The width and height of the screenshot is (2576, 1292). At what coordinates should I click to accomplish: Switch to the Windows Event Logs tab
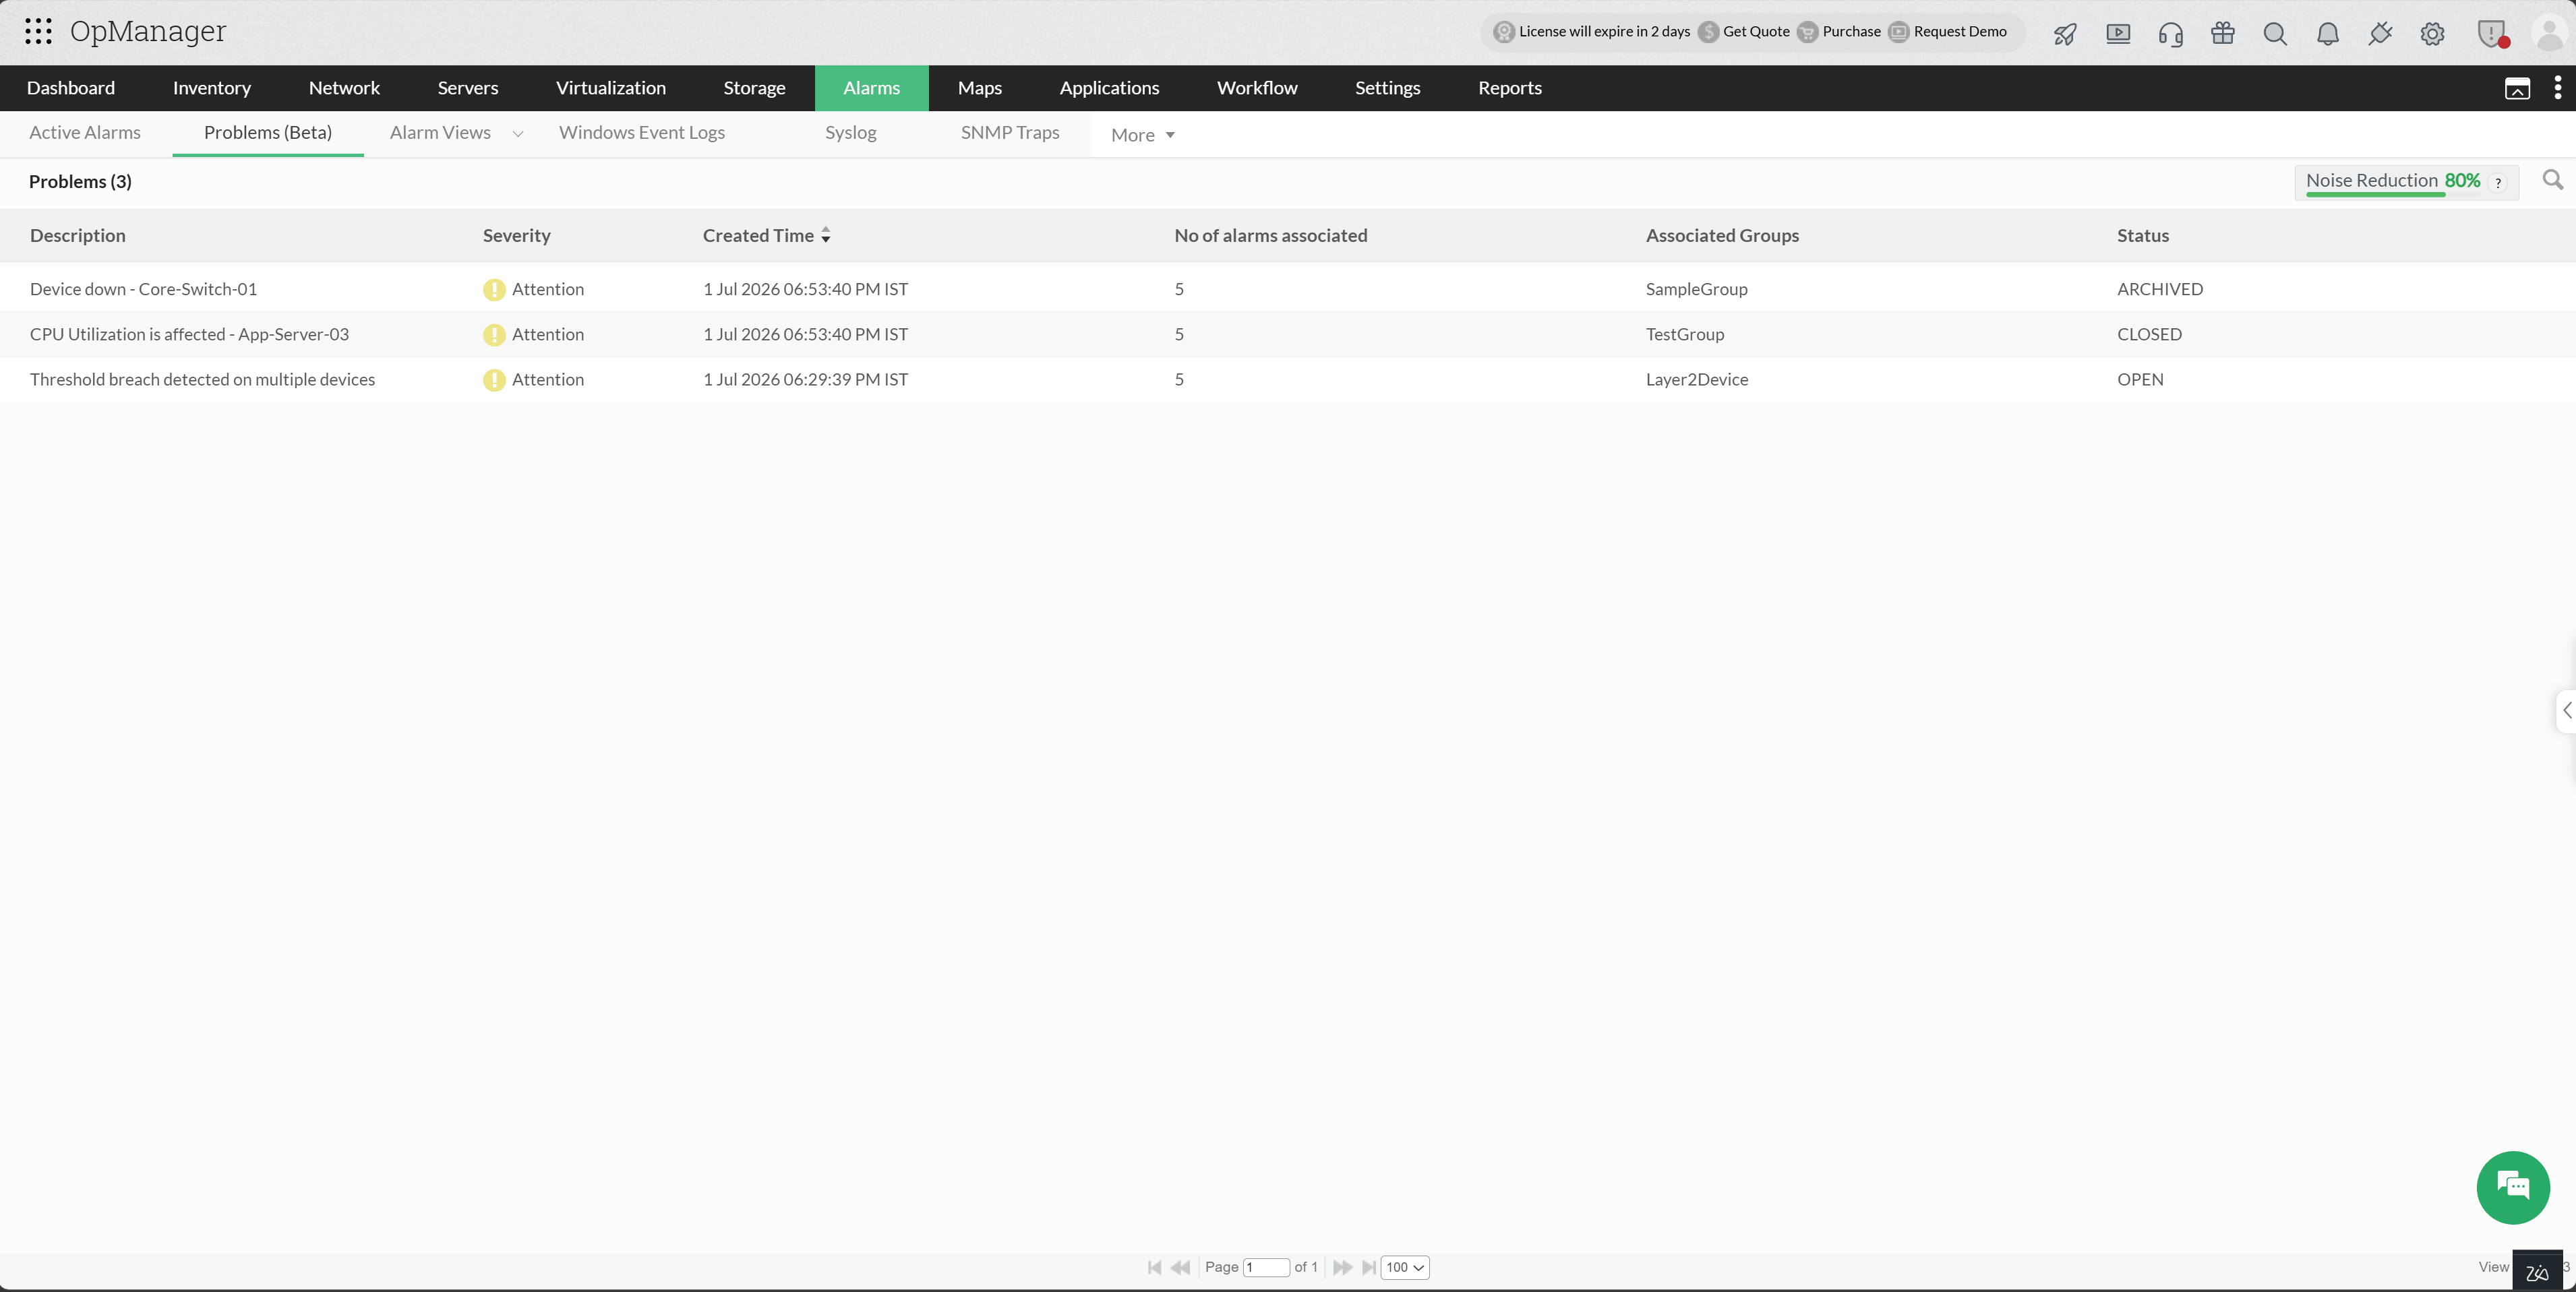click(x=642, y=132)
